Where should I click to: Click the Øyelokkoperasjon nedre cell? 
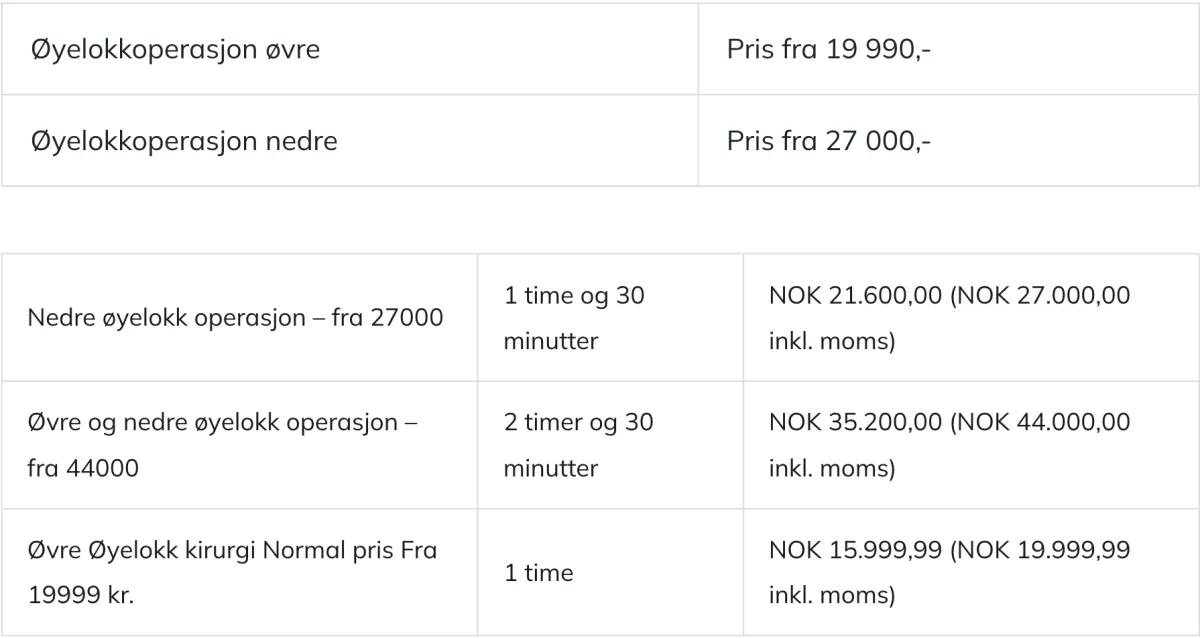350,140
